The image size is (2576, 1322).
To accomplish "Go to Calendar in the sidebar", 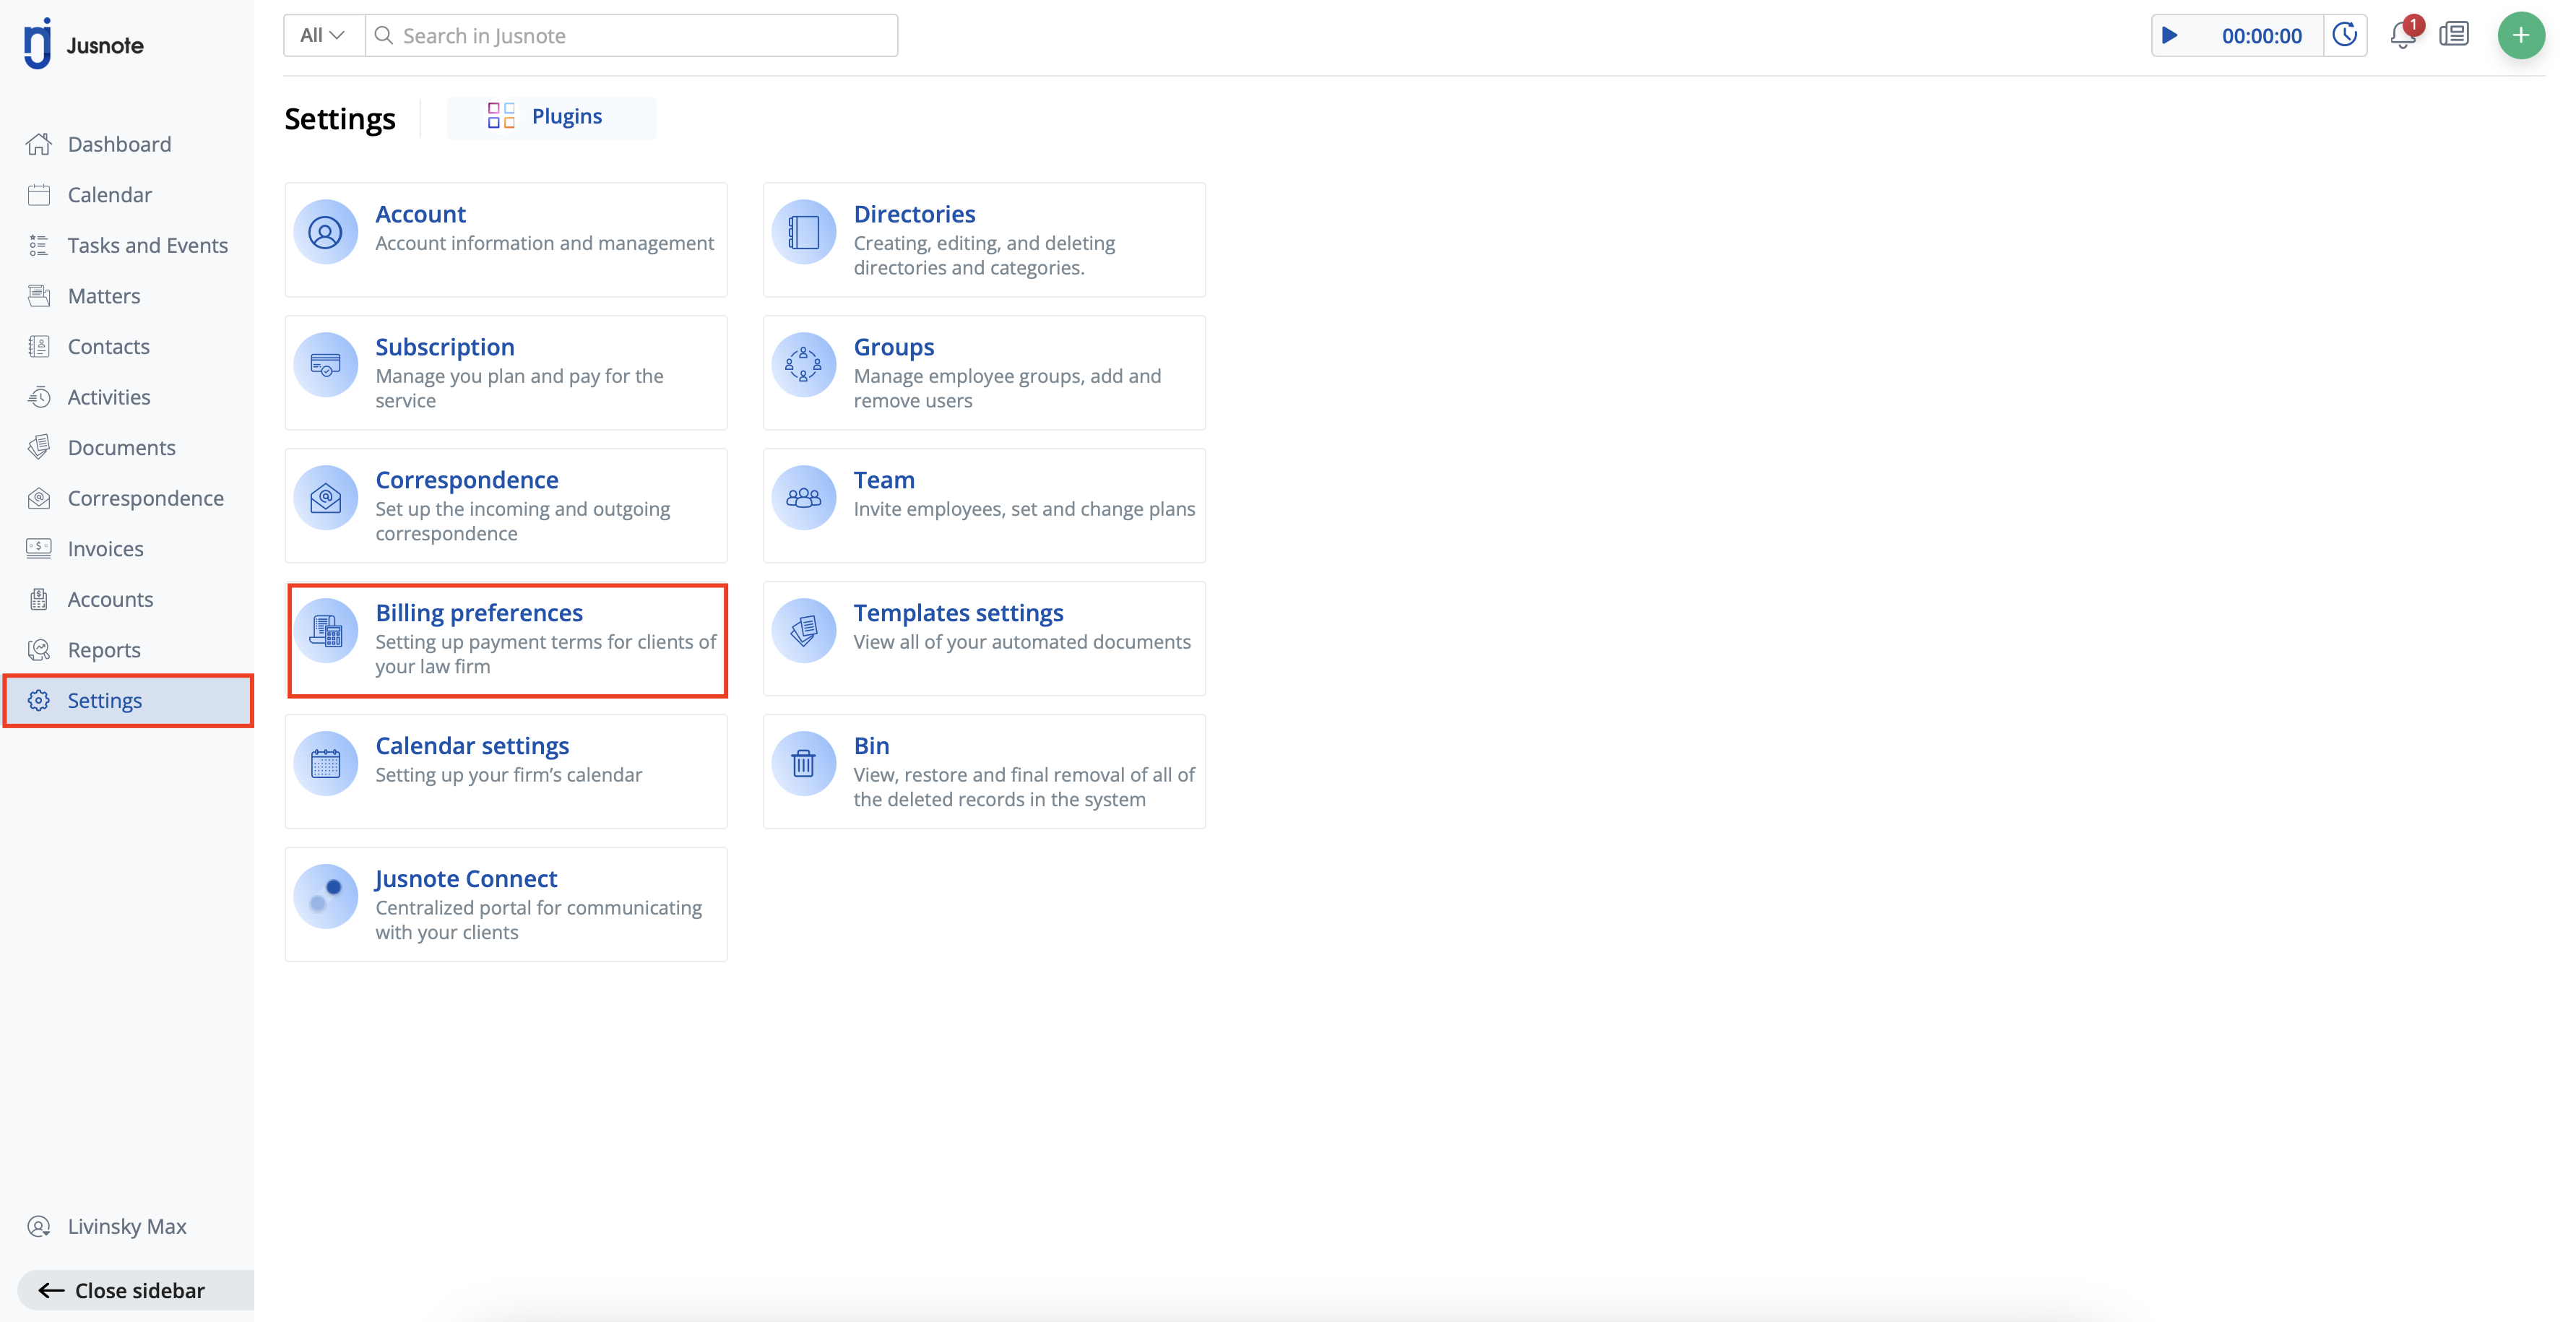I will tap(110, 195).
